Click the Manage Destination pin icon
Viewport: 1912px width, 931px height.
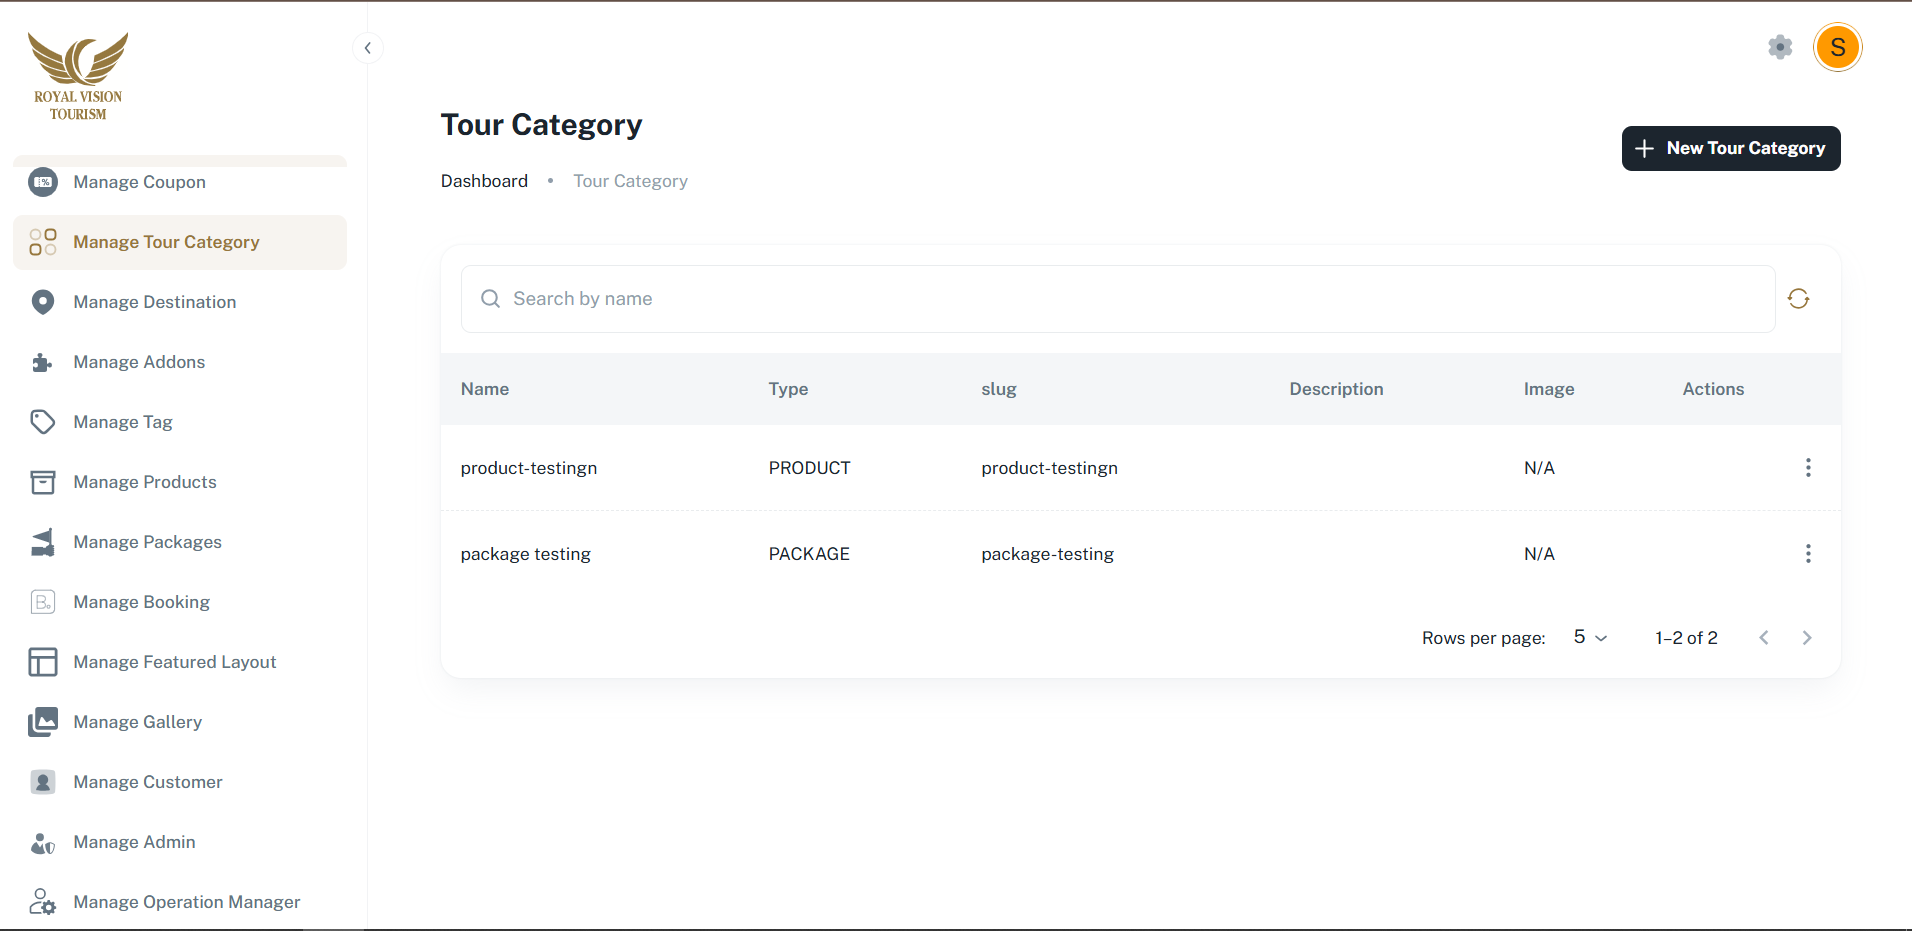[42, 302]
